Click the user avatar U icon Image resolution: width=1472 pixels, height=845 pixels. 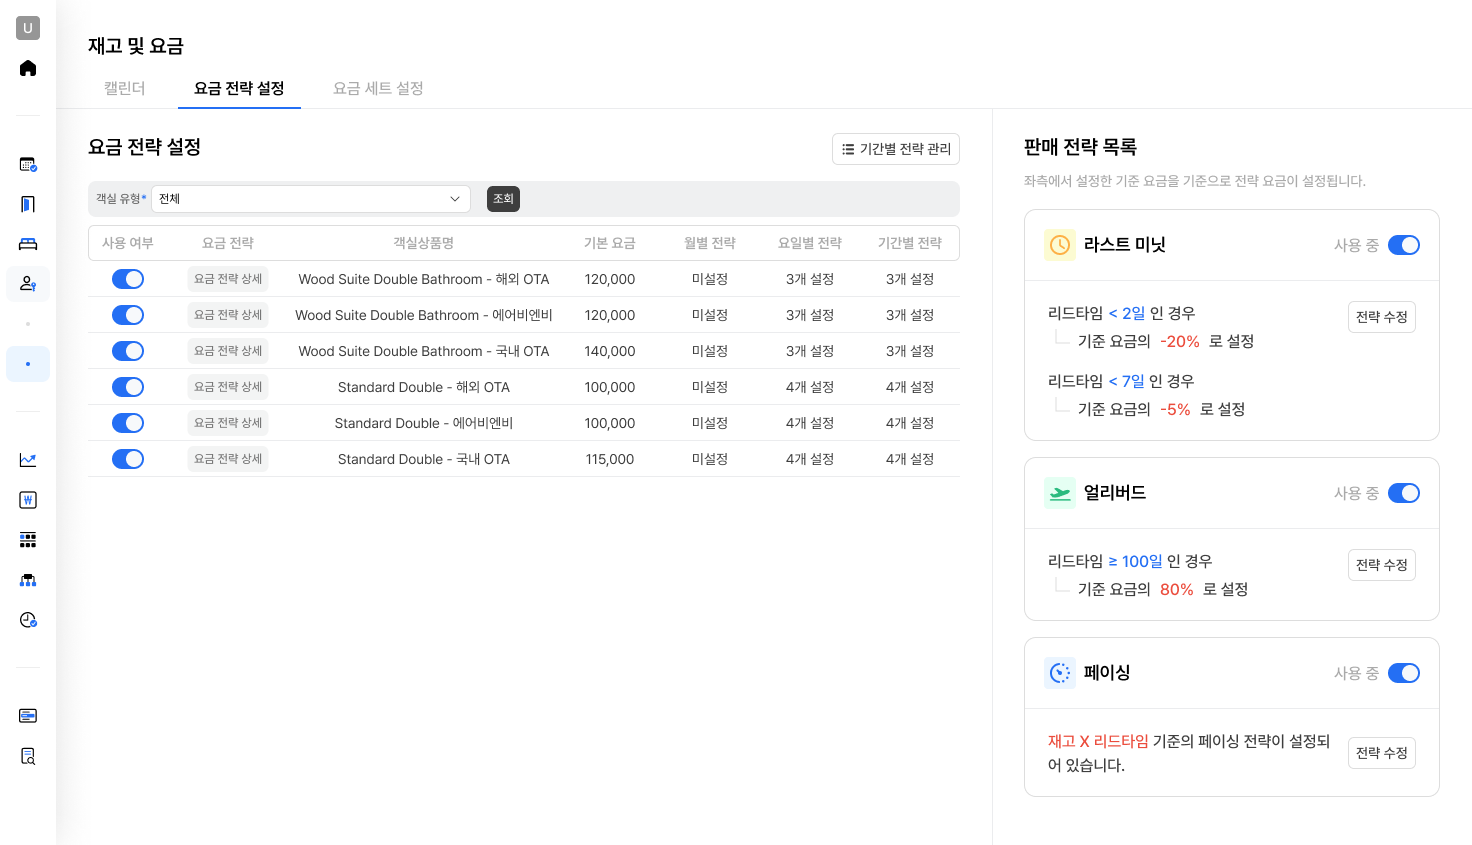(28, 28)
